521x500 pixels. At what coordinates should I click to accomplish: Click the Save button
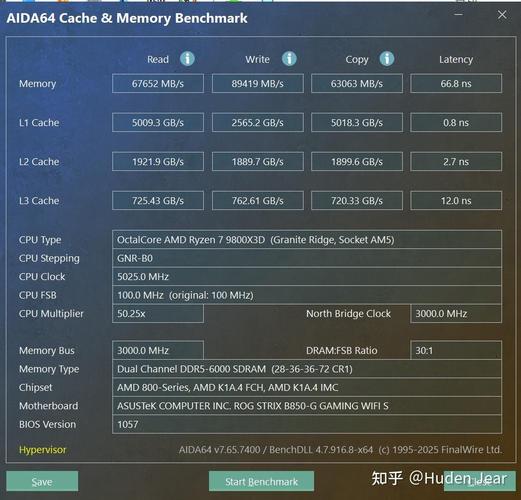click(42, 481)
